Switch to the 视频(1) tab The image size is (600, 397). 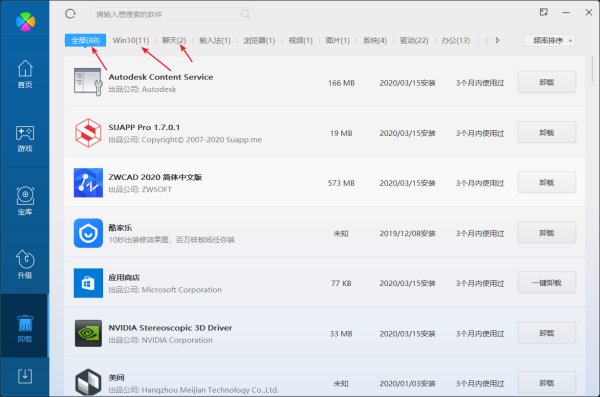pos(300,40)
